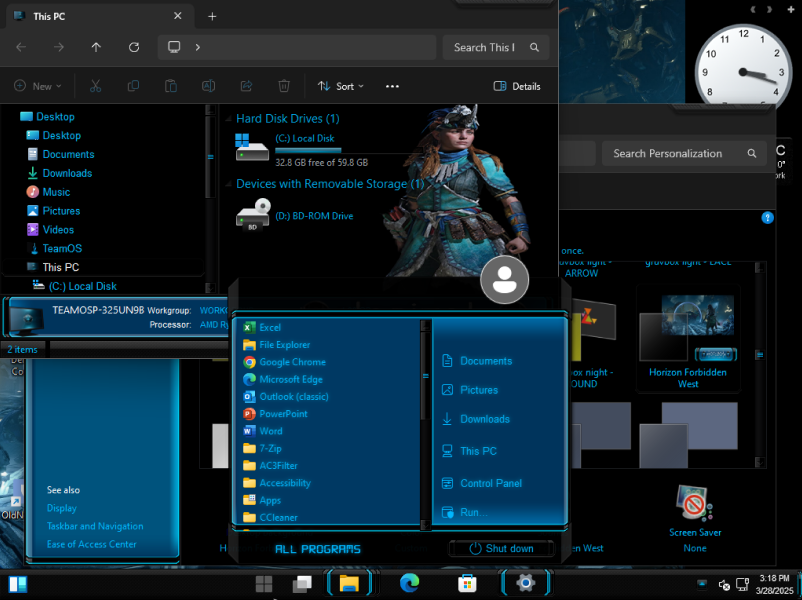802x600 pixels.
Task: Open the New dropdown in File Explorer
Action: click(38, 86)
